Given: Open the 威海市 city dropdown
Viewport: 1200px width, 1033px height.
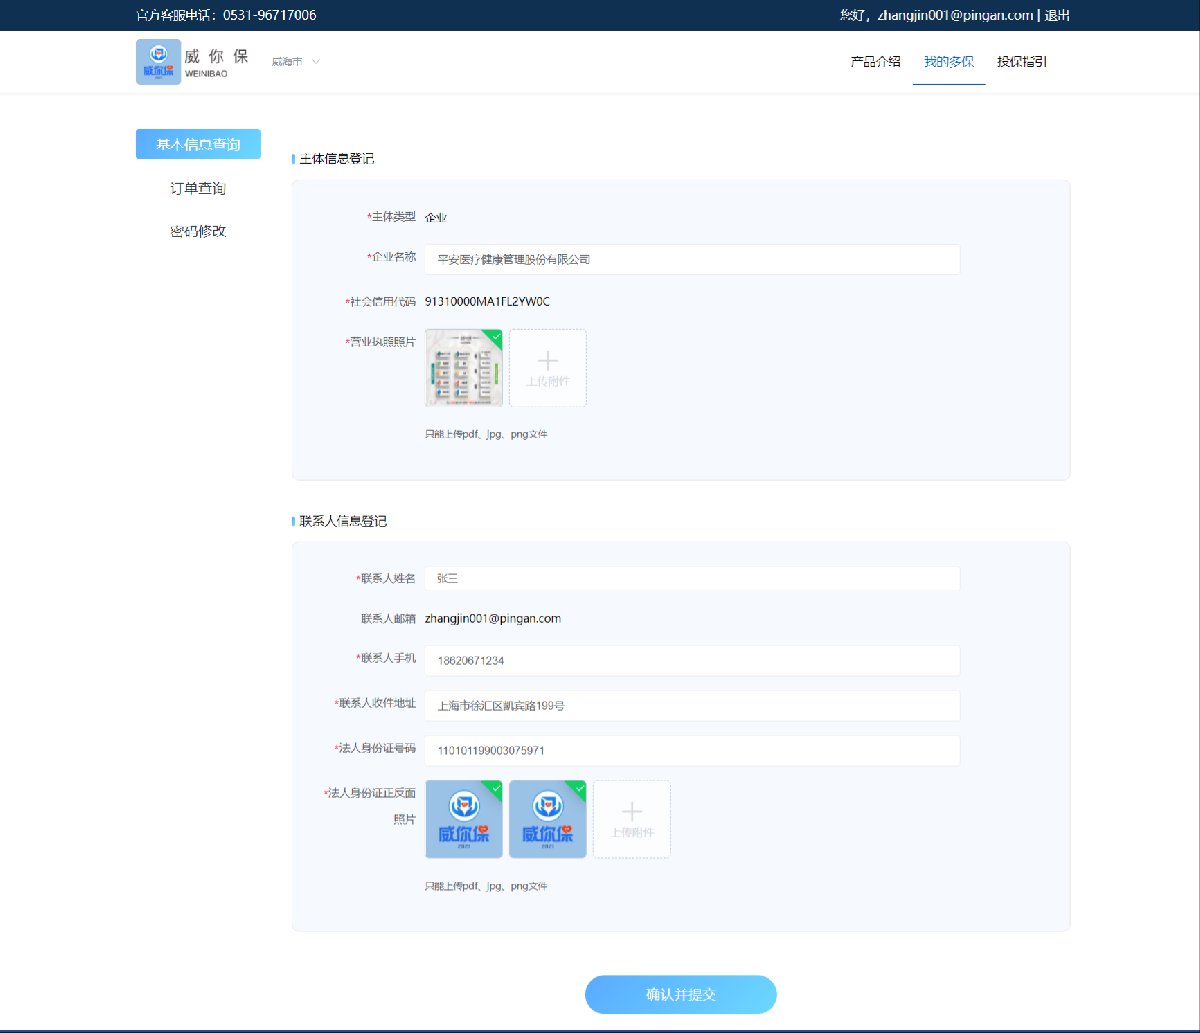Looking at the screenshot, I should [295, 62].
